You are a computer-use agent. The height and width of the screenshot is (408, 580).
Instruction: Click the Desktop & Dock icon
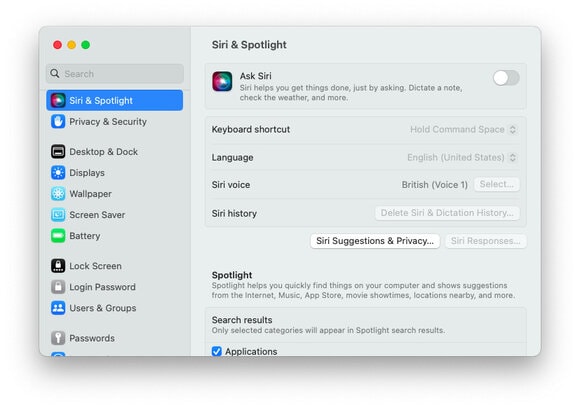58,152
